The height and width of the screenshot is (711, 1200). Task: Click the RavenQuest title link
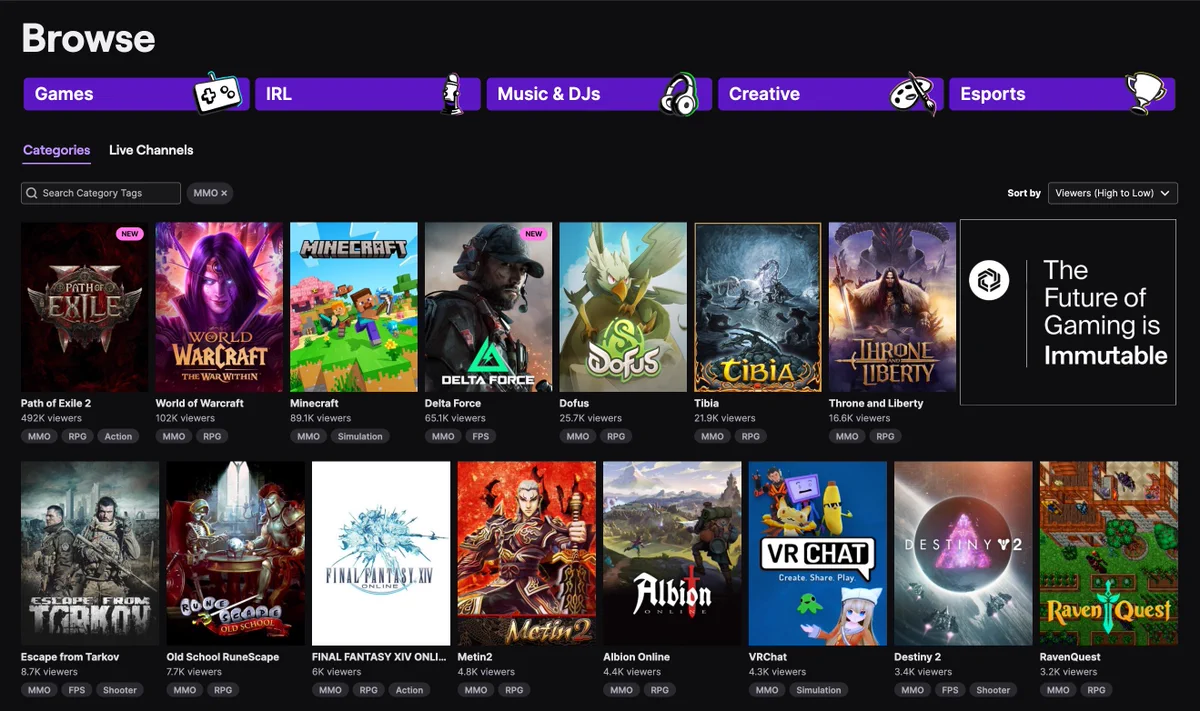tap(1070, 657)
